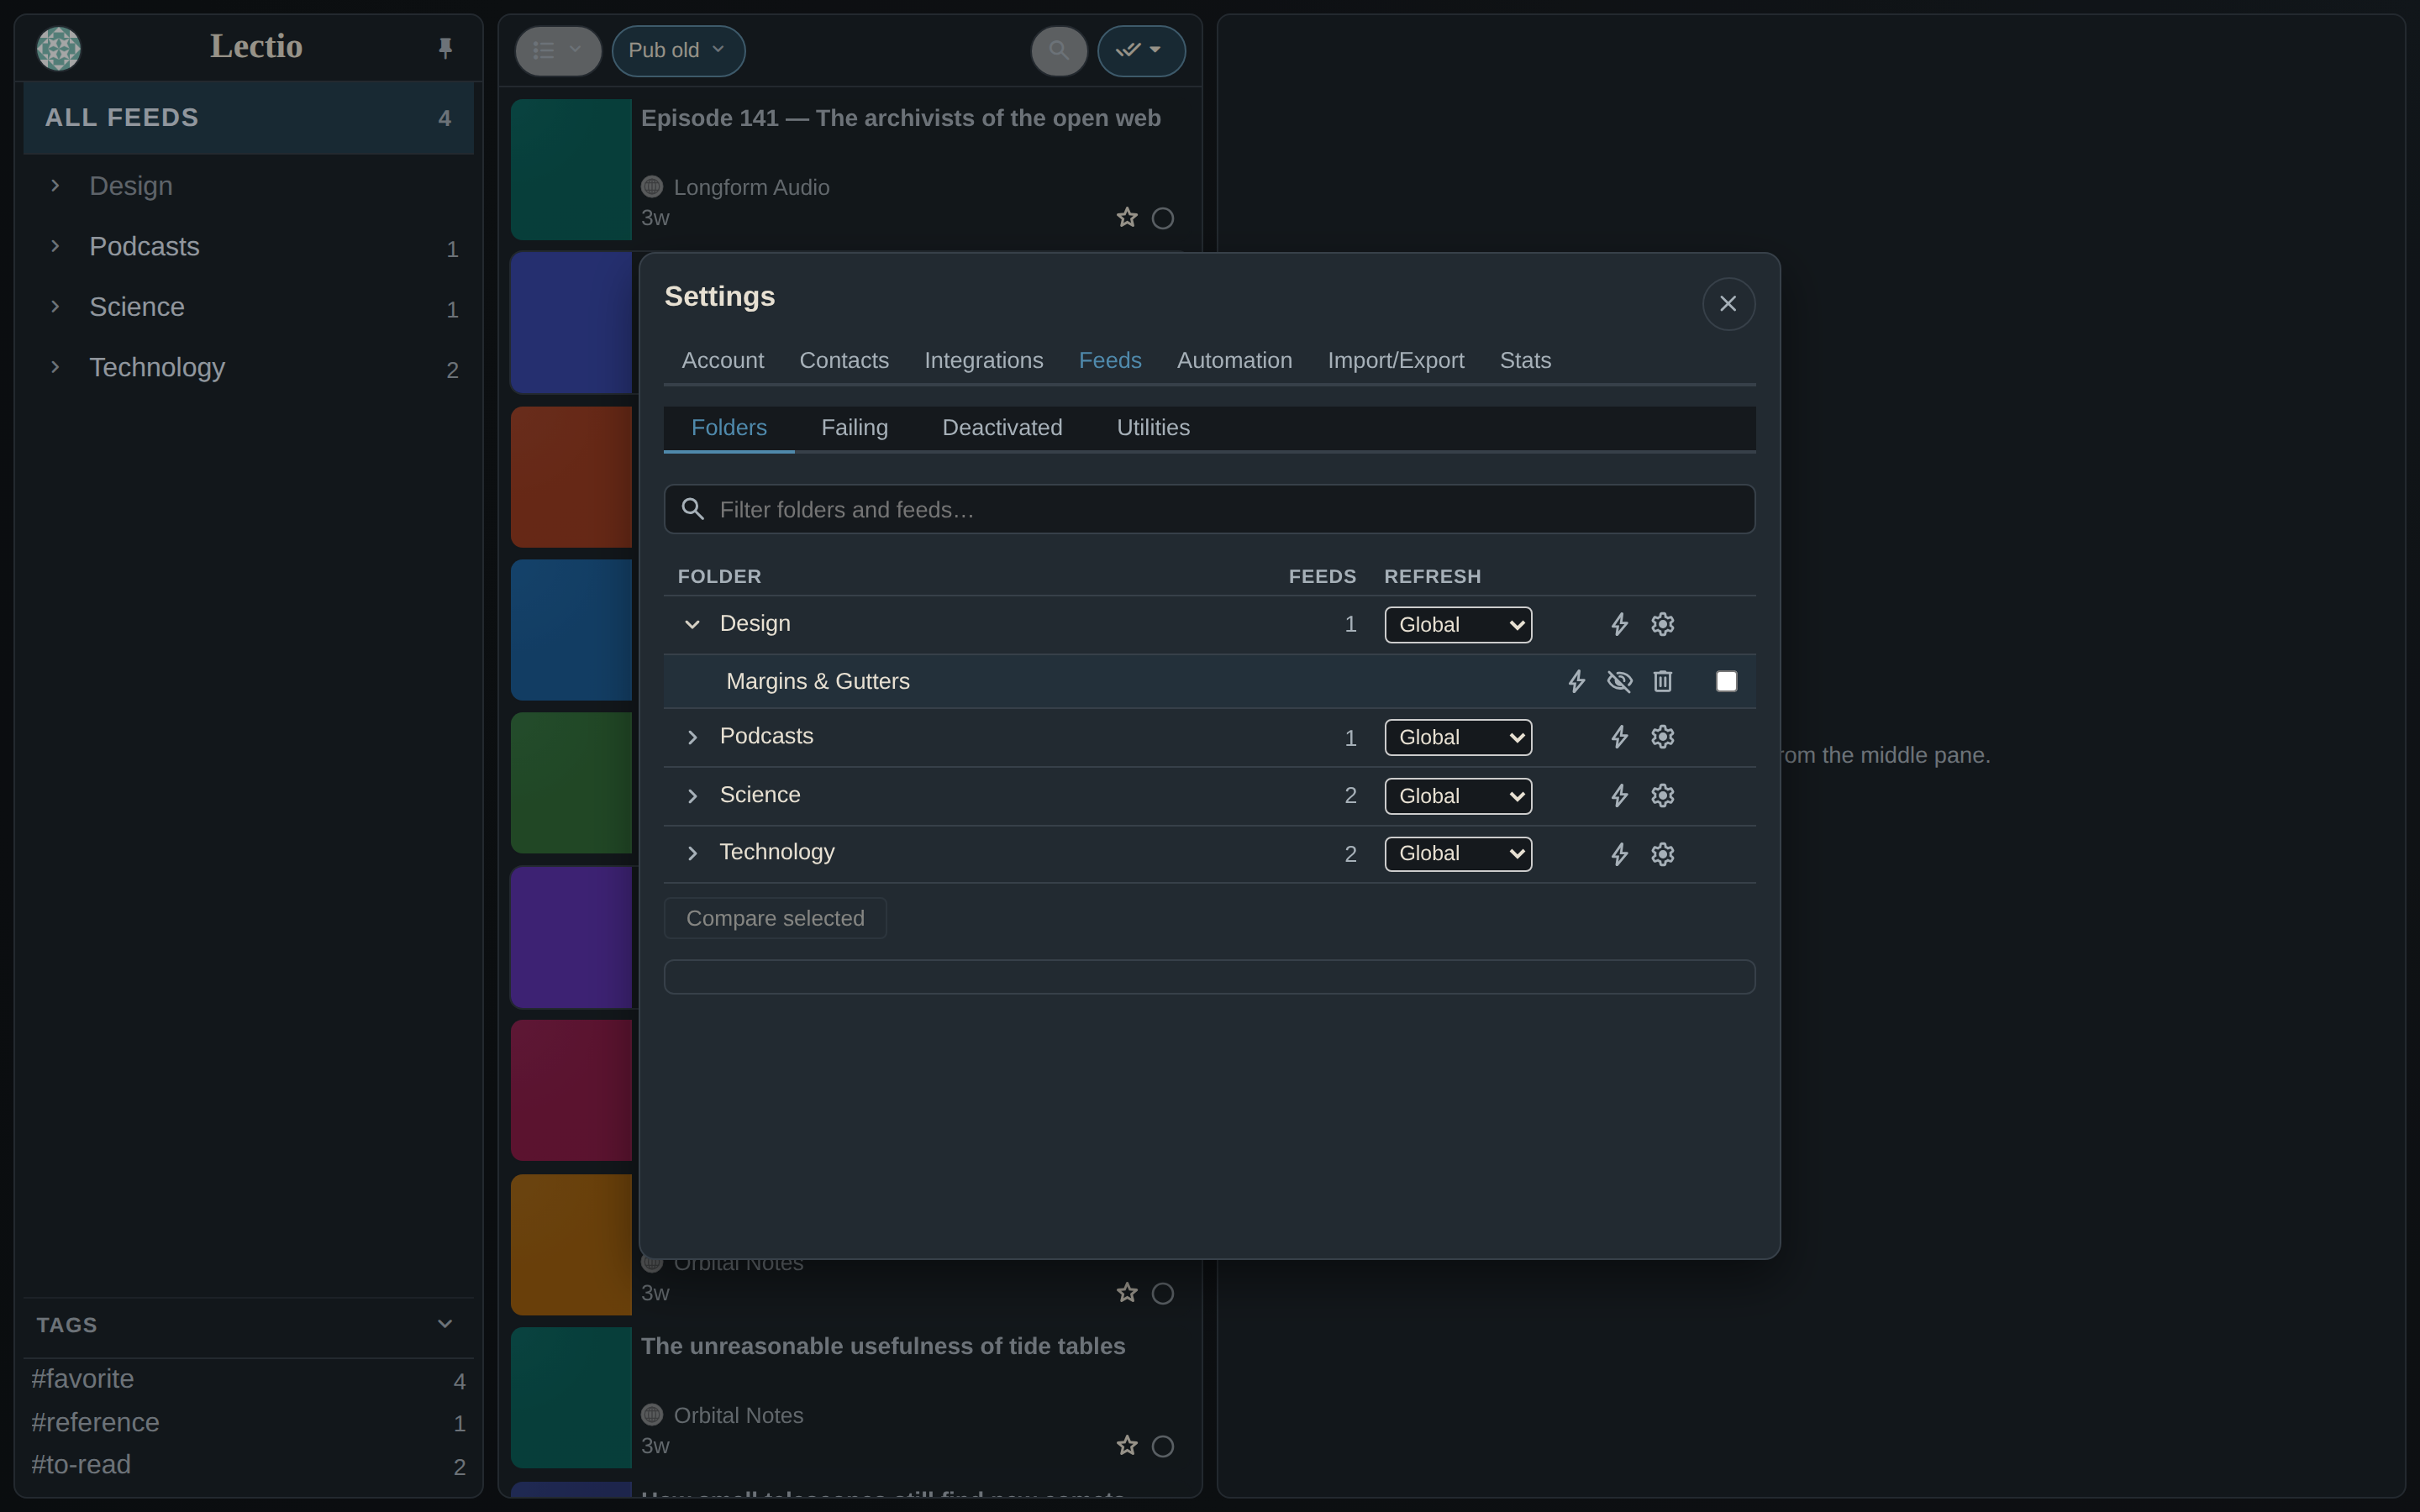Expand the Science folder in sidebar
Image resolution: width=2420 pixels, height=1512 pixels.
tap(55, 307)
